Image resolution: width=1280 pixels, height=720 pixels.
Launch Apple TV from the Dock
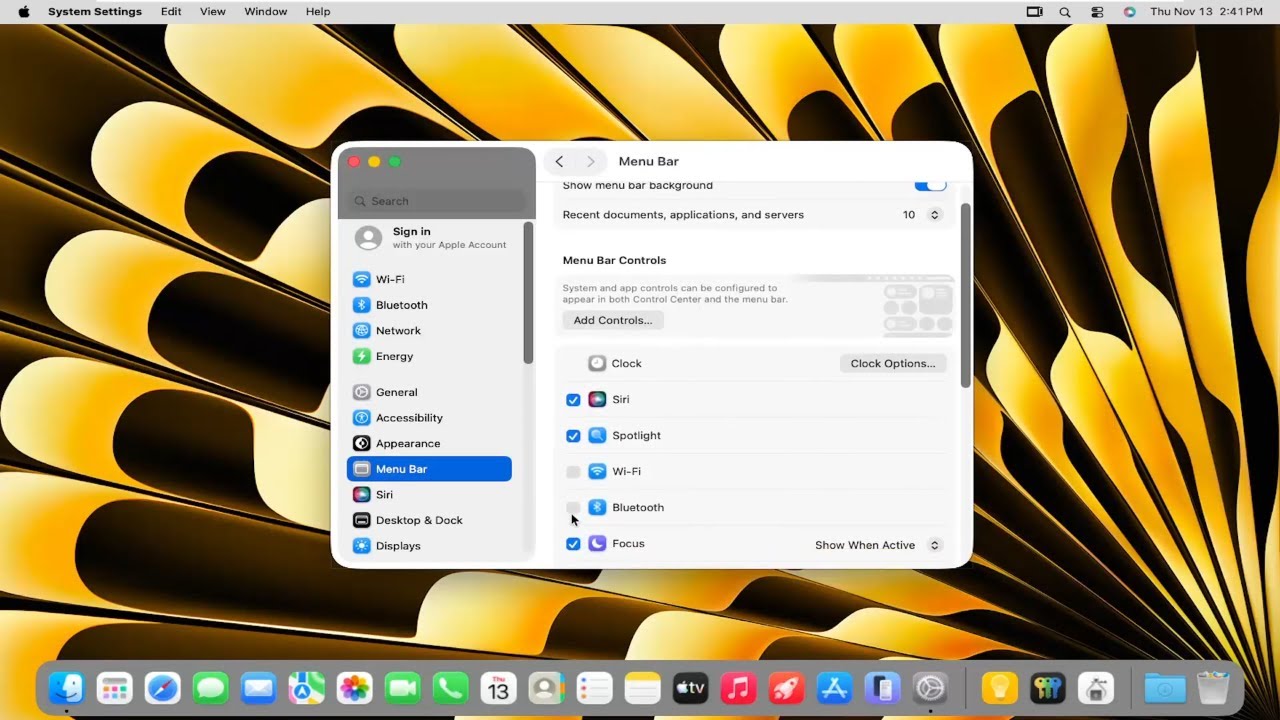690,688
